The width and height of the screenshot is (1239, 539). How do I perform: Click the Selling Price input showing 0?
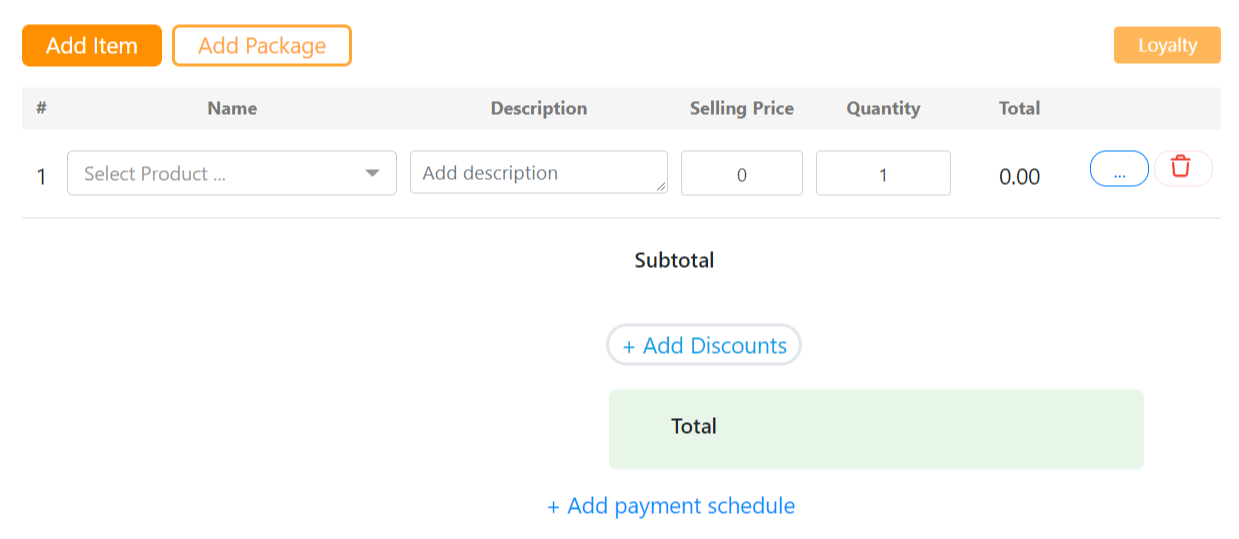click(742, 173)
